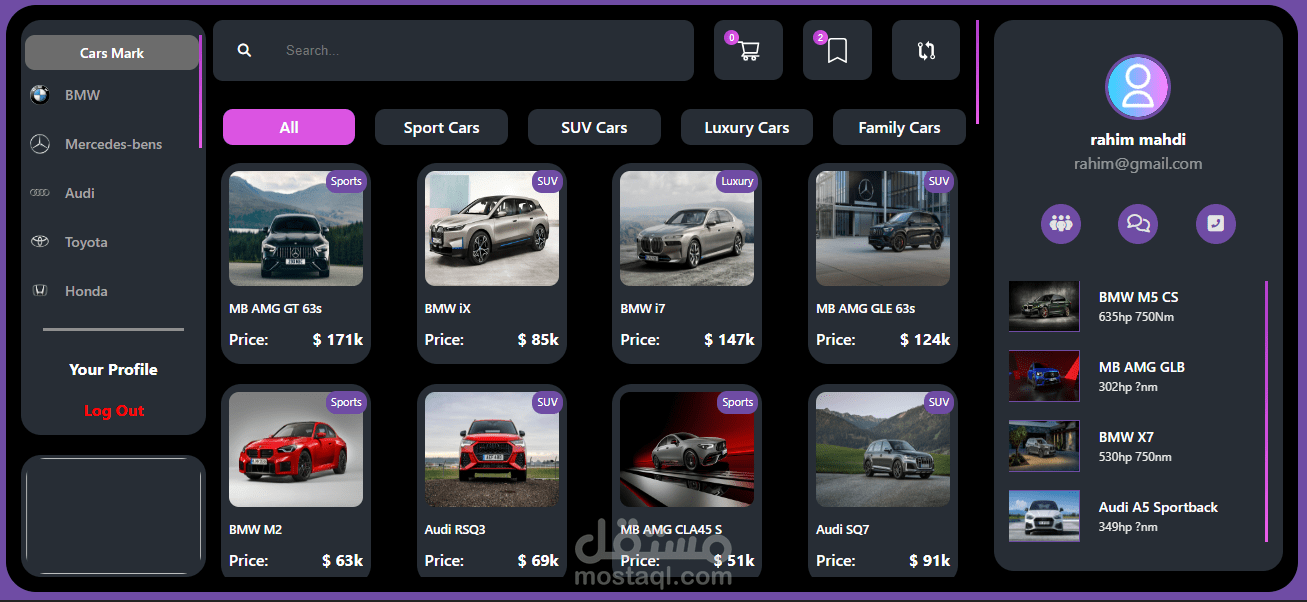
Task: Open Audi A5 Sportback thumbnail
Action: (1044, 516)
